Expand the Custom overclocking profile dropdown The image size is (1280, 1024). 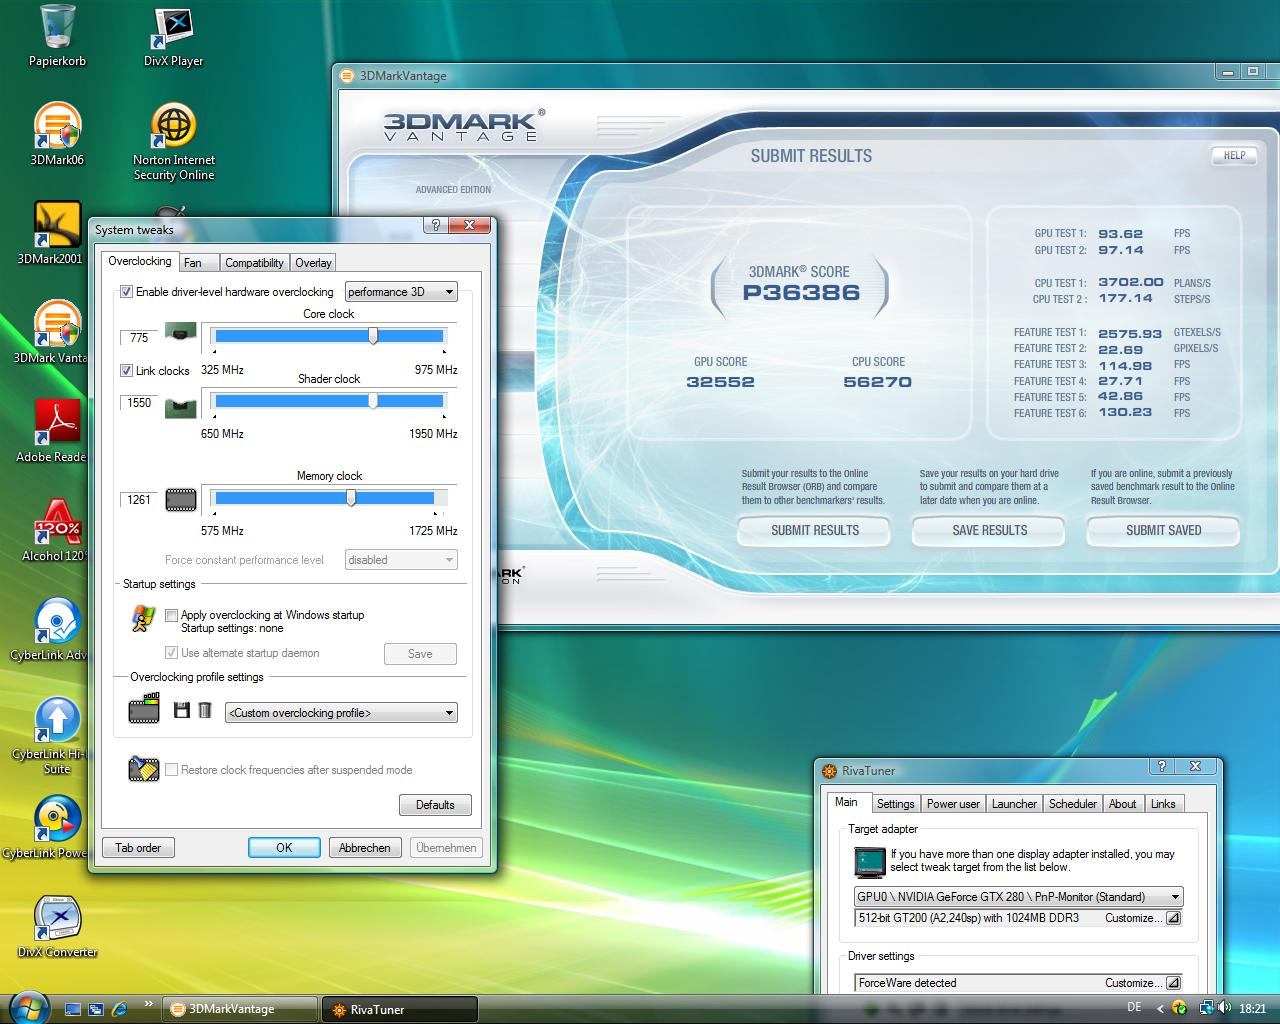point(341,713)
